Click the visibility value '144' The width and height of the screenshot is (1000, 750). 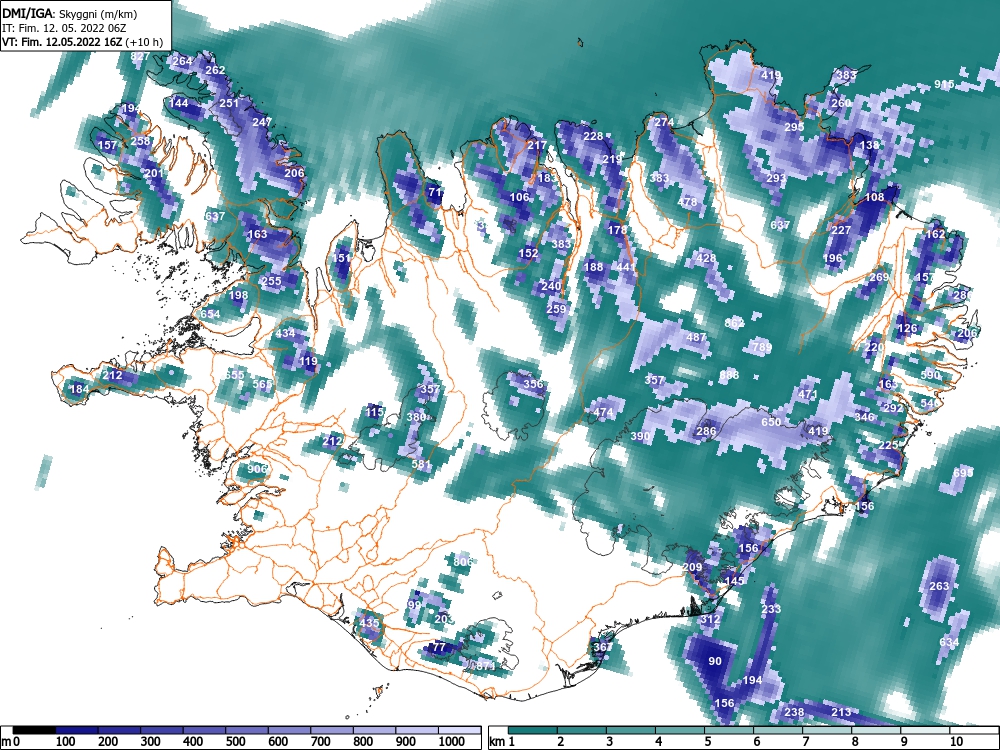click(179, 103)
